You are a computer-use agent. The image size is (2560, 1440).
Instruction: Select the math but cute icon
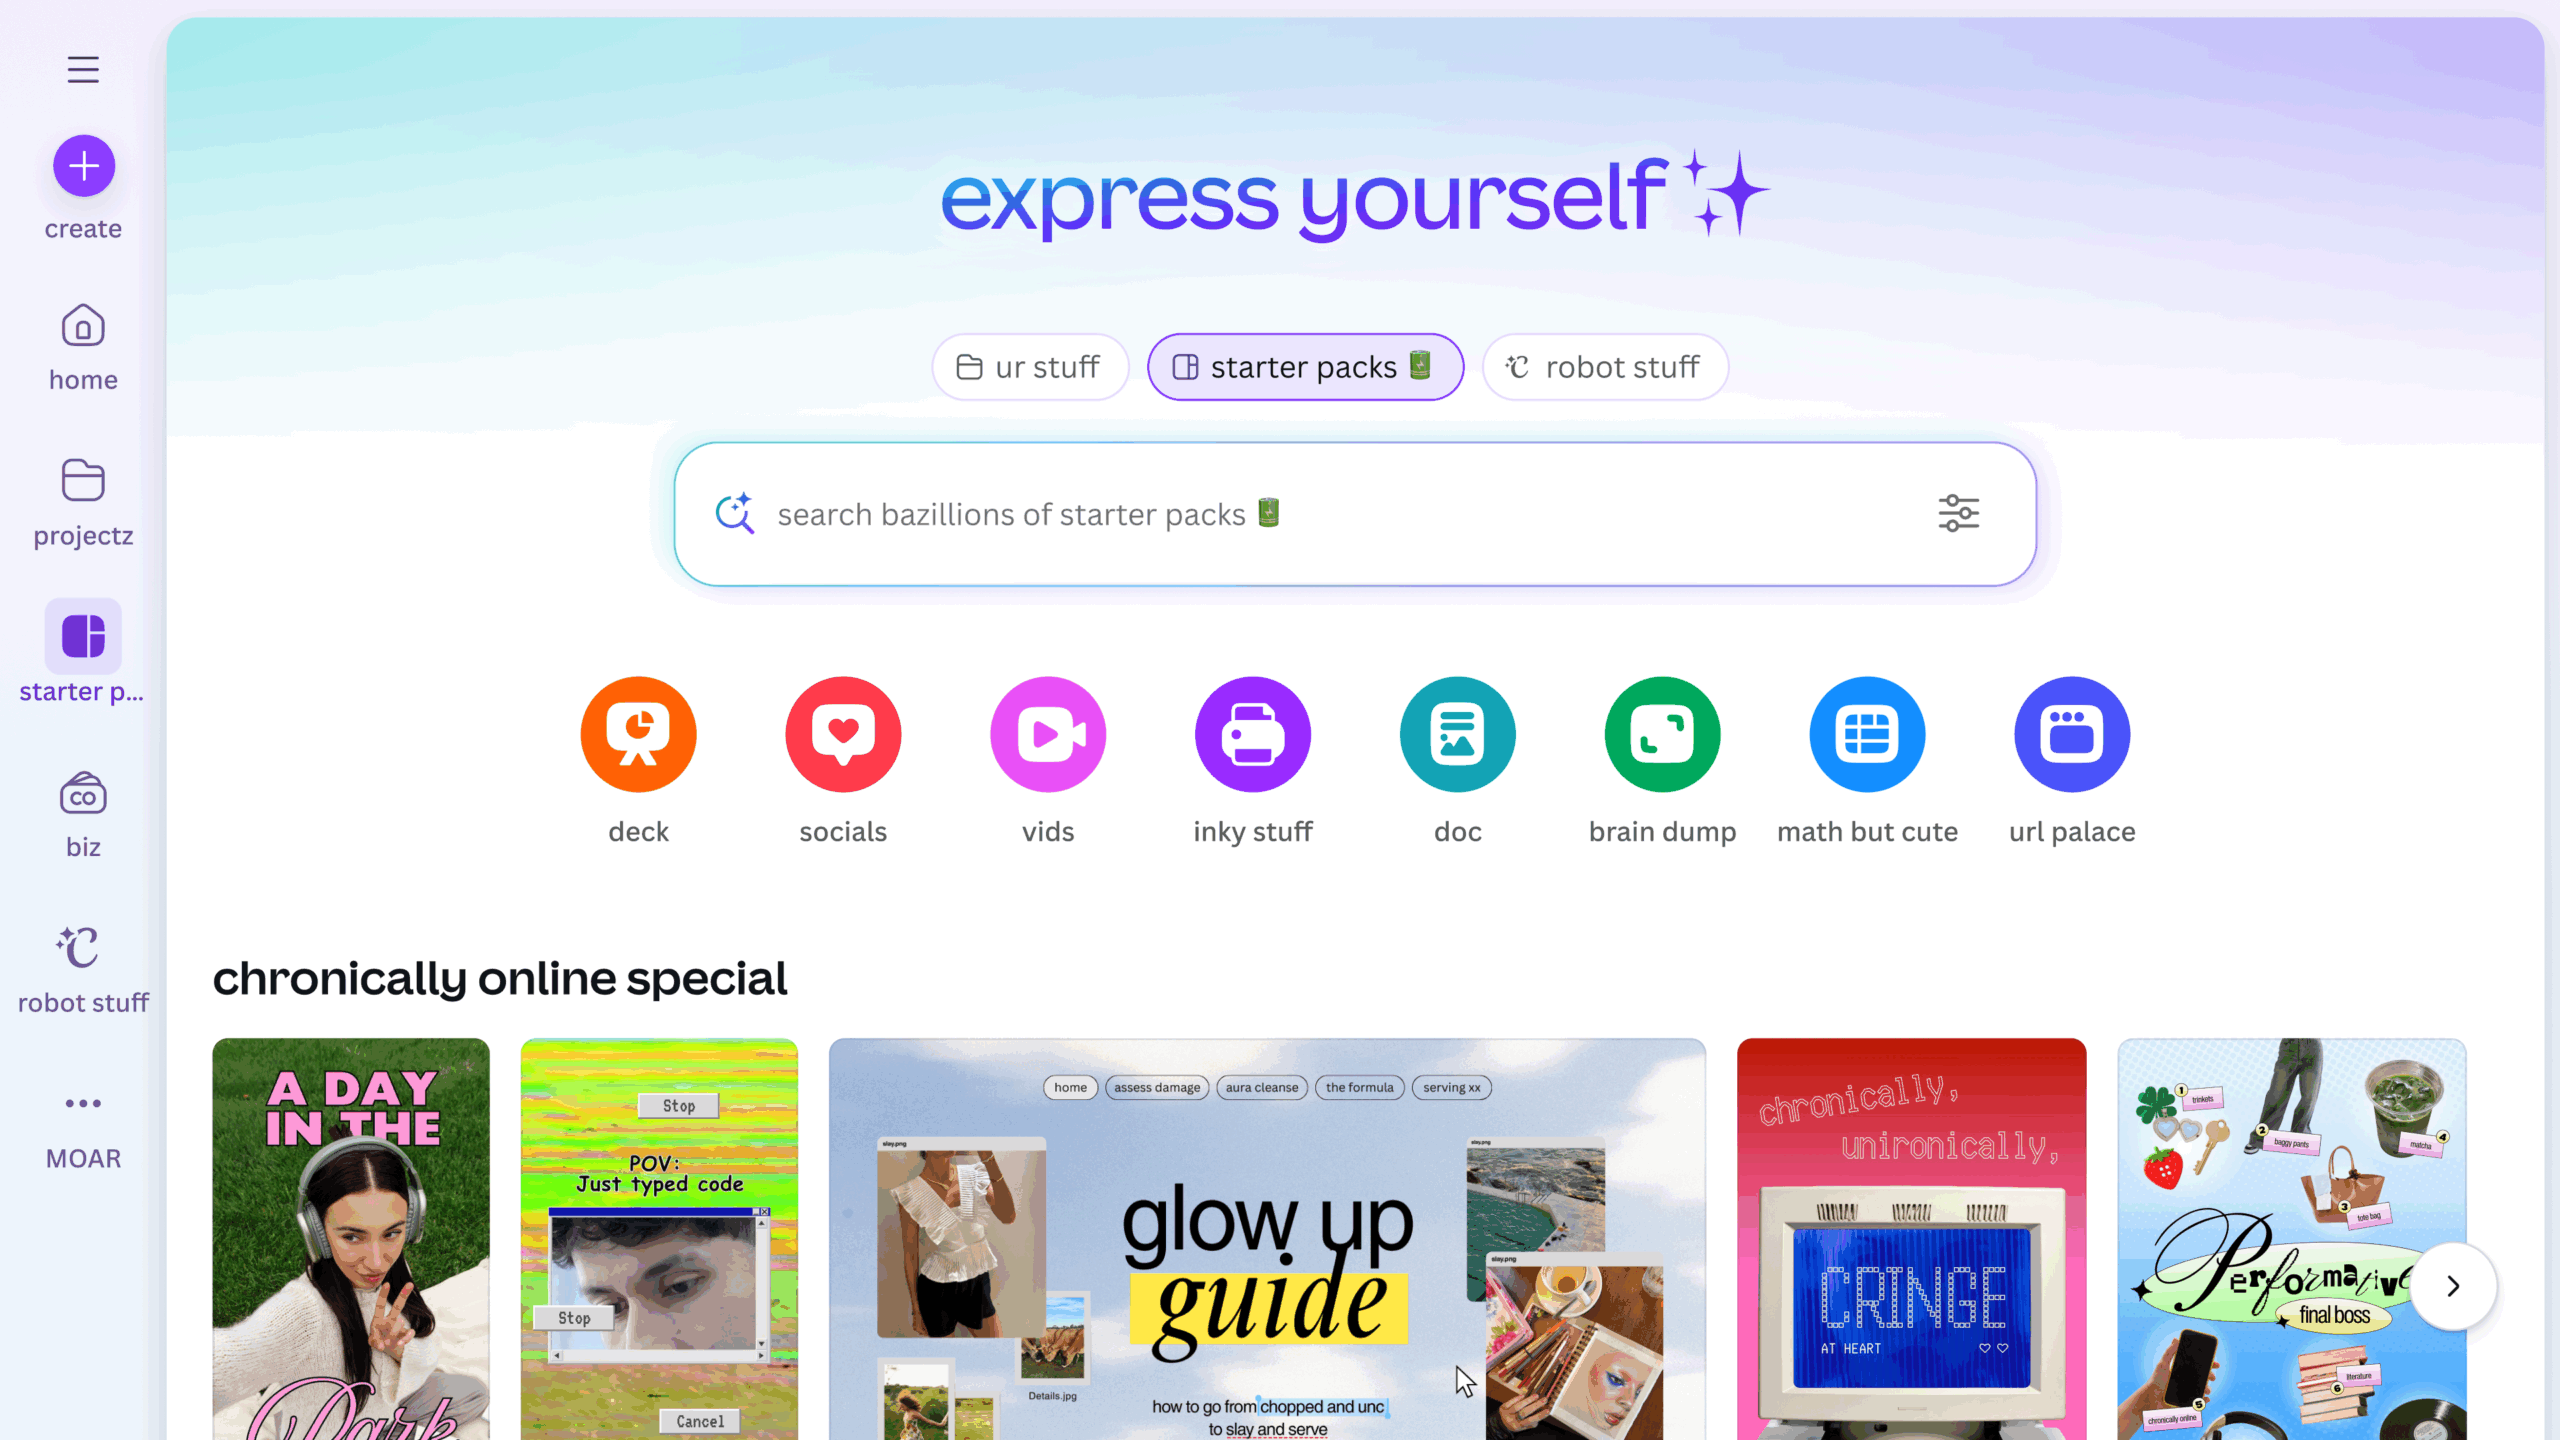pyautogui.click(x=1867, y=735)
